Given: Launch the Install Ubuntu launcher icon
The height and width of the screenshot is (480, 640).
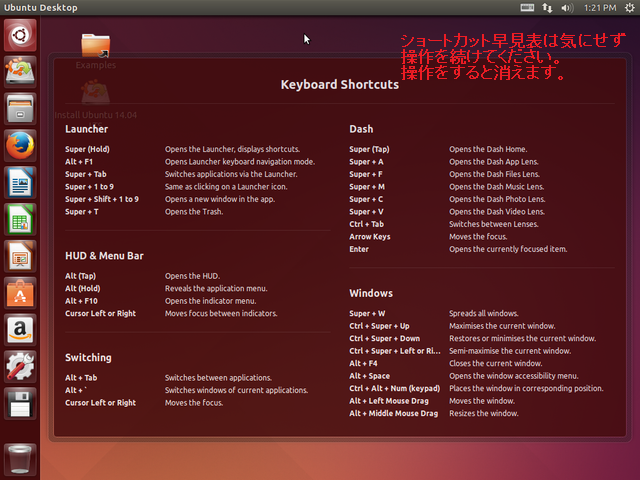Looking at the screenshot, I should pos(20,72).
